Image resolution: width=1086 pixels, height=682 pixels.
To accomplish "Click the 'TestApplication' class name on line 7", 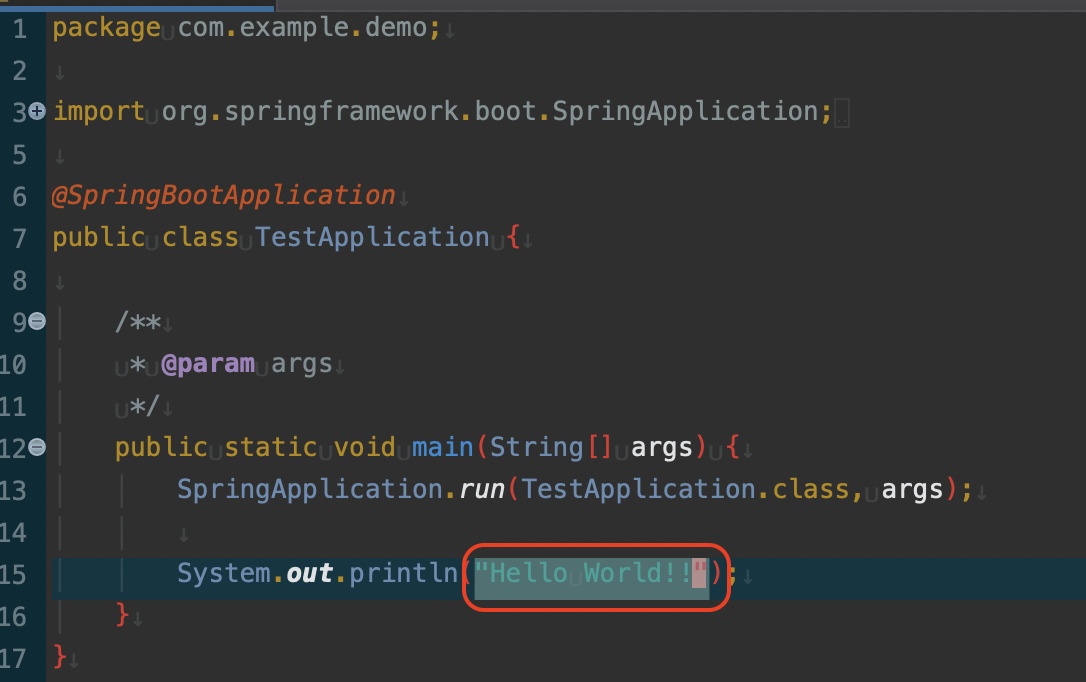I will [x=372, y=237].
